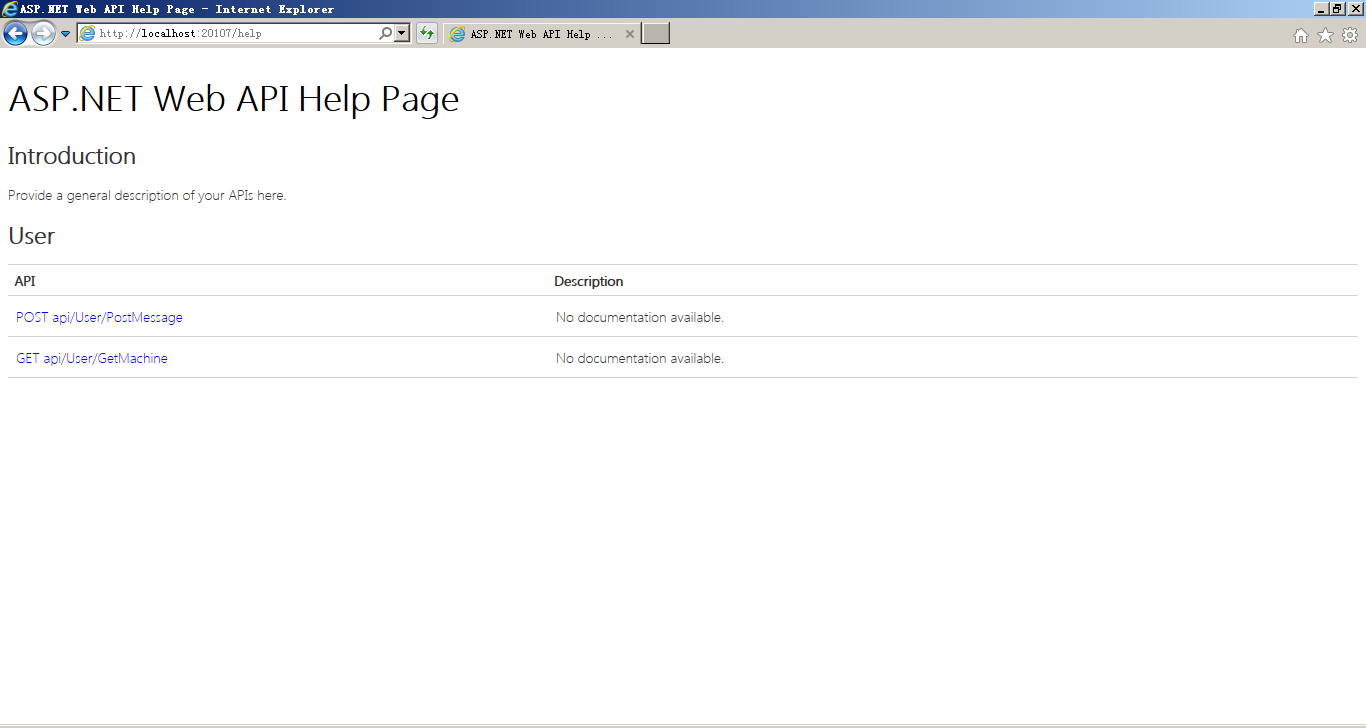Click the browser Back arrow button
Viewport: 1366px width, 728px height.
(x=15, y=34)
